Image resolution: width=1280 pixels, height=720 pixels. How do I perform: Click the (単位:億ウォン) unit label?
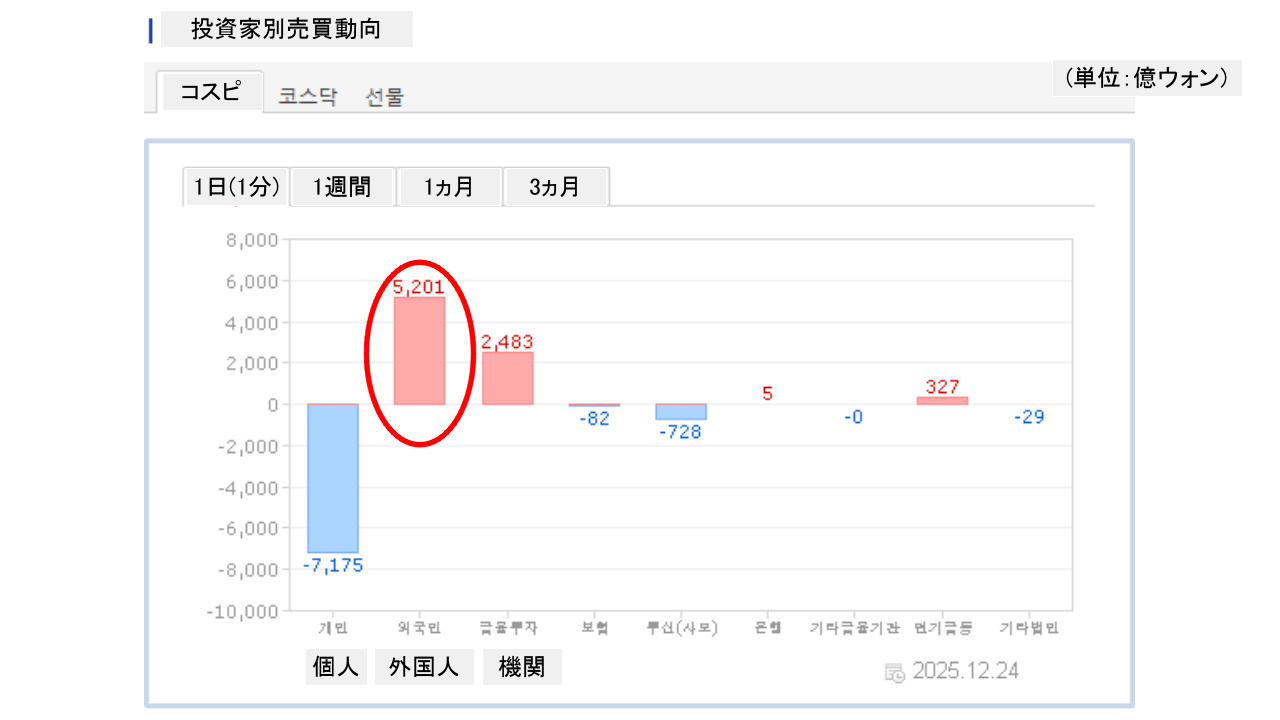pyautogui.click(x=1146, y=78)
